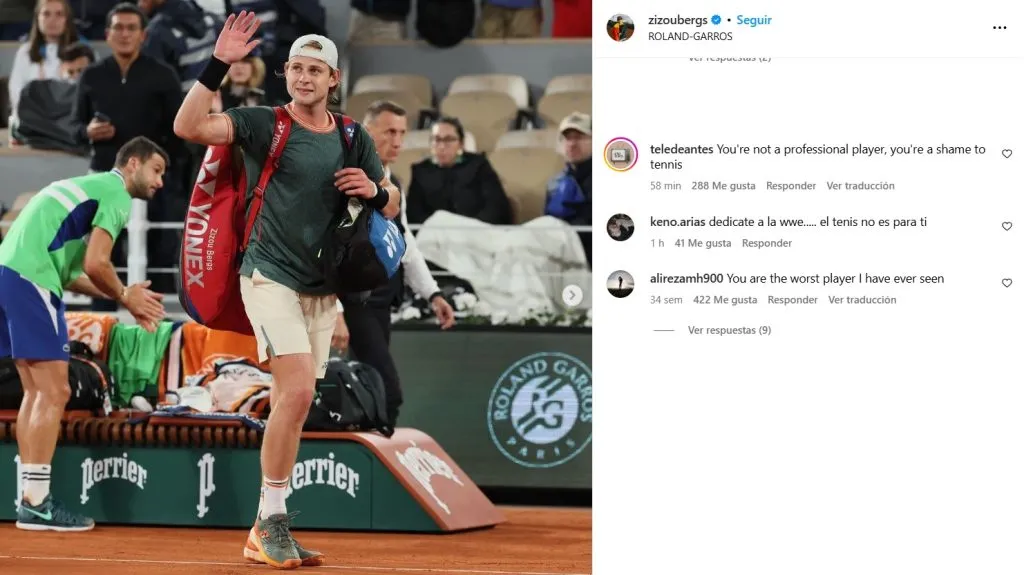Image resolution: width=1024 pixels, height=575 pixels.
Task: Open alirezamh900 profile avatar
Action: 620,284
